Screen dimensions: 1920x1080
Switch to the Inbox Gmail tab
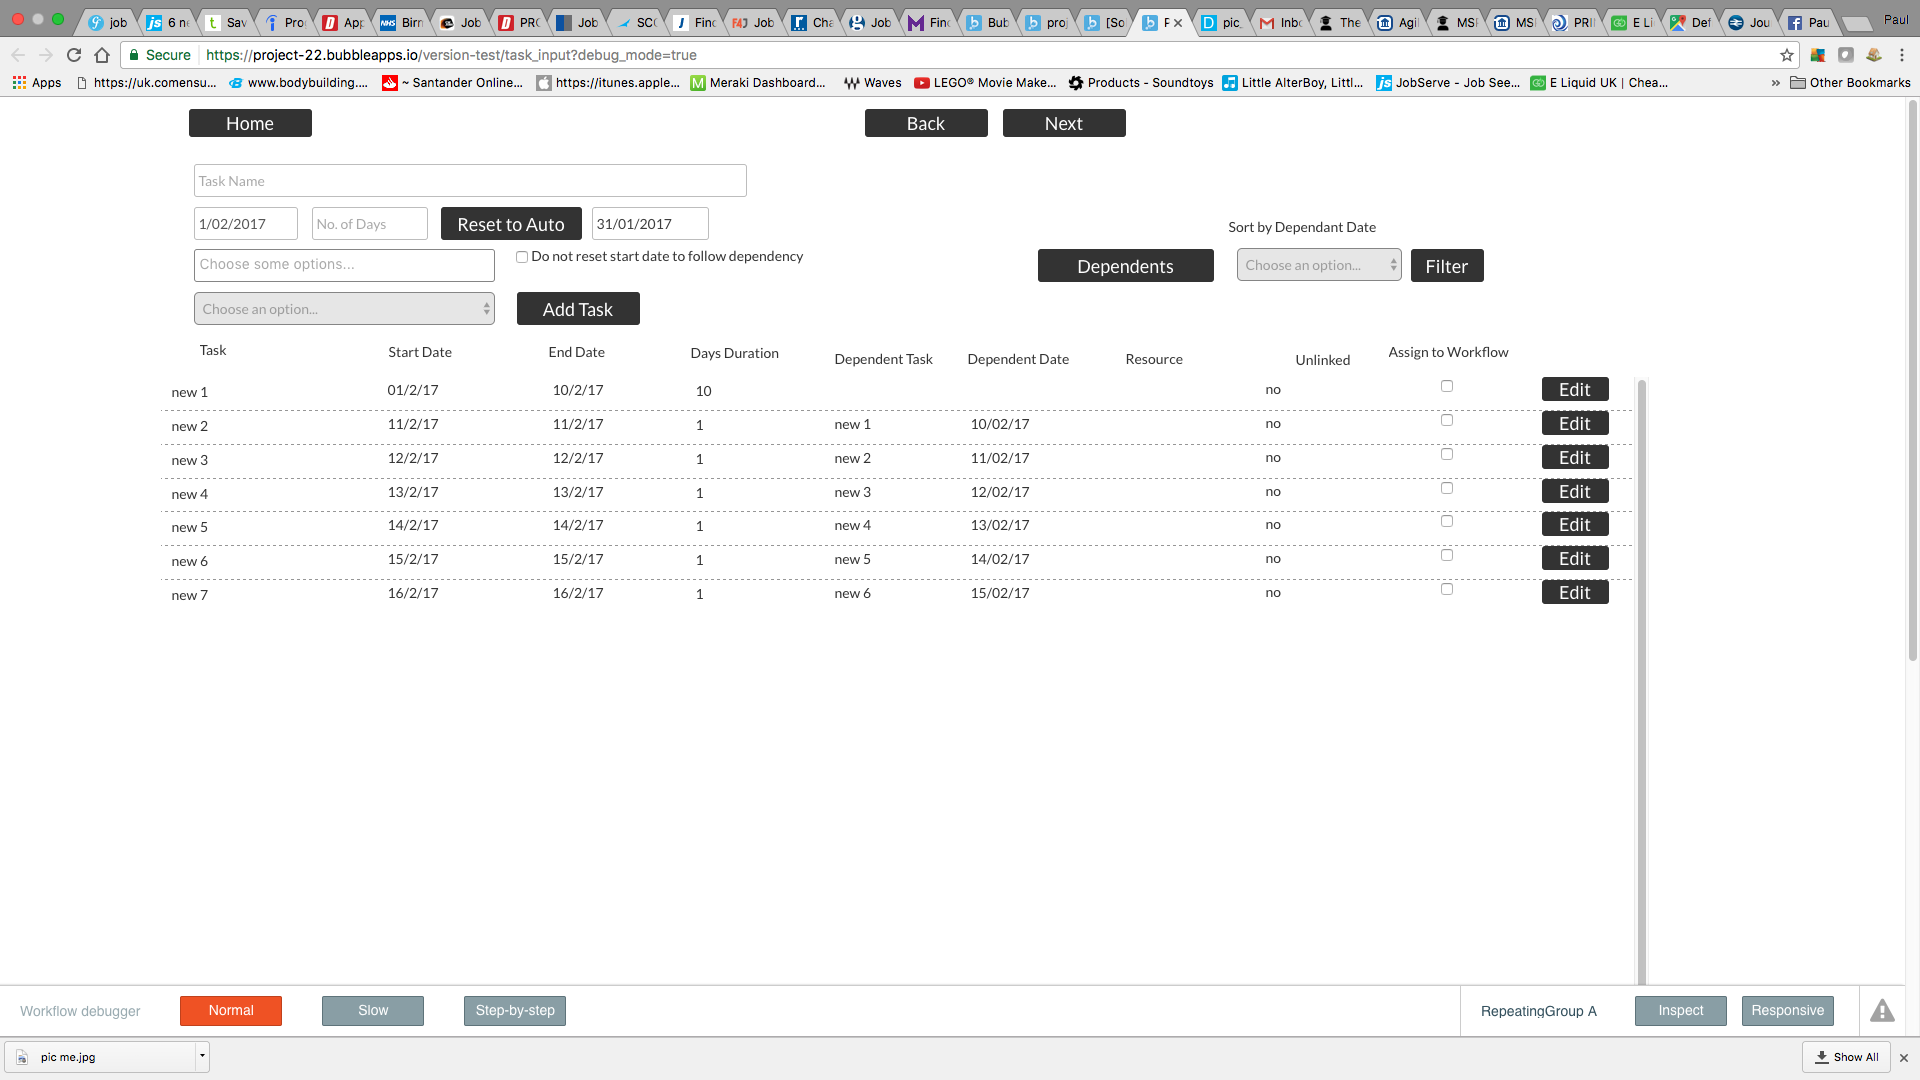[x=1281, y=22]
